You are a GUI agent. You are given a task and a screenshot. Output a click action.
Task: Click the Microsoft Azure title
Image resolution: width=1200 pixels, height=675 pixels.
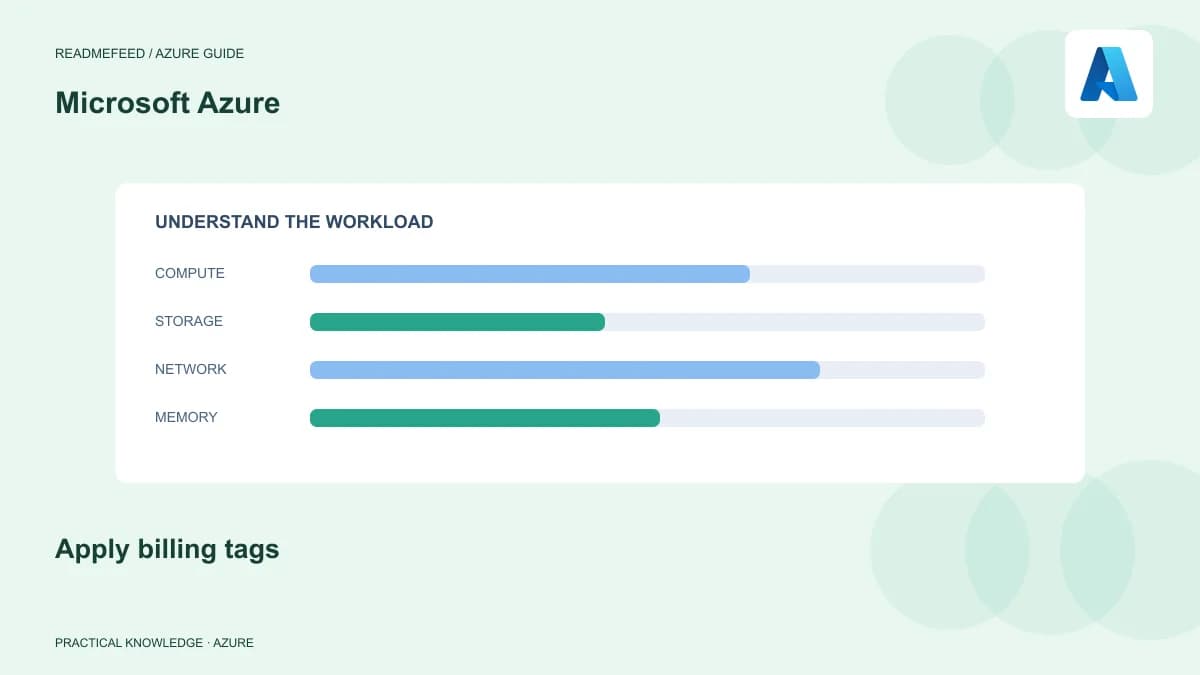[167, 103]
